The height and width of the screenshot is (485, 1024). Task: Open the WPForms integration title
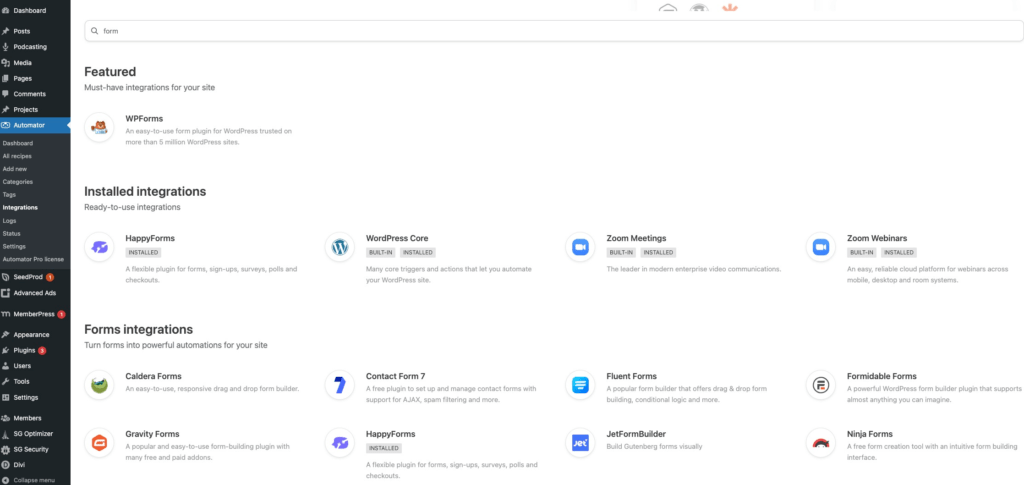(144, 119)
